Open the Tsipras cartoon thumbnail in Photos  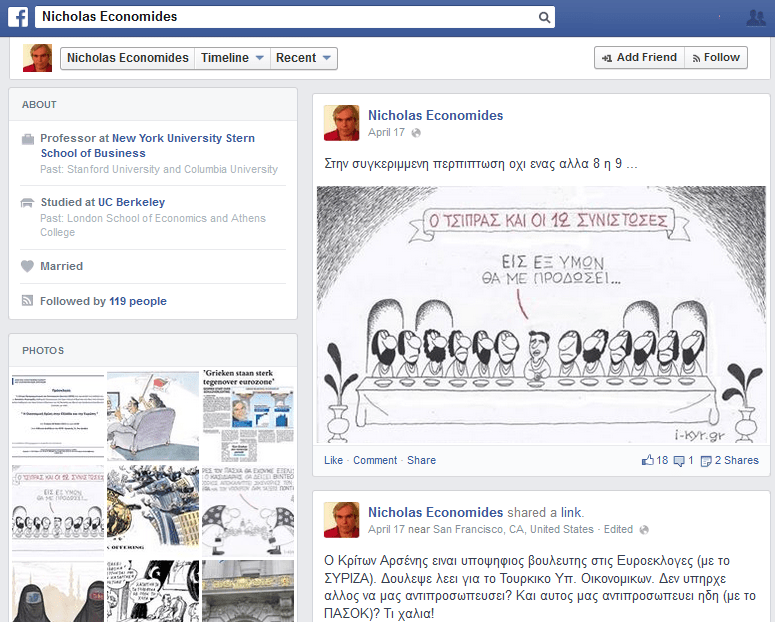click(58, 509)
